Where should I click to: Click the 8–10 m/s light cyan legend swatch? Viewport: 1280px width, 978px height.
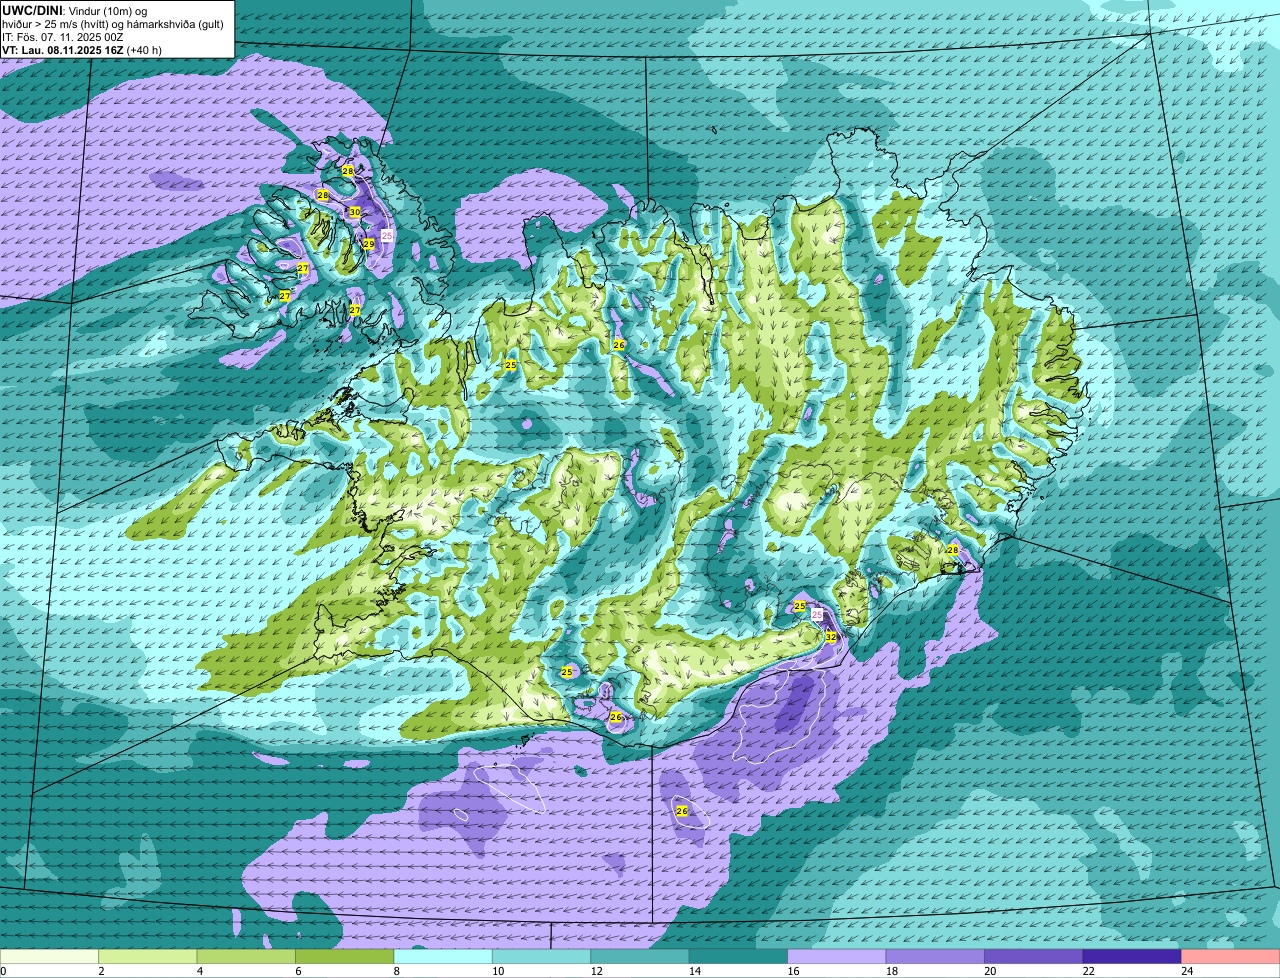(x=444, y=957)
